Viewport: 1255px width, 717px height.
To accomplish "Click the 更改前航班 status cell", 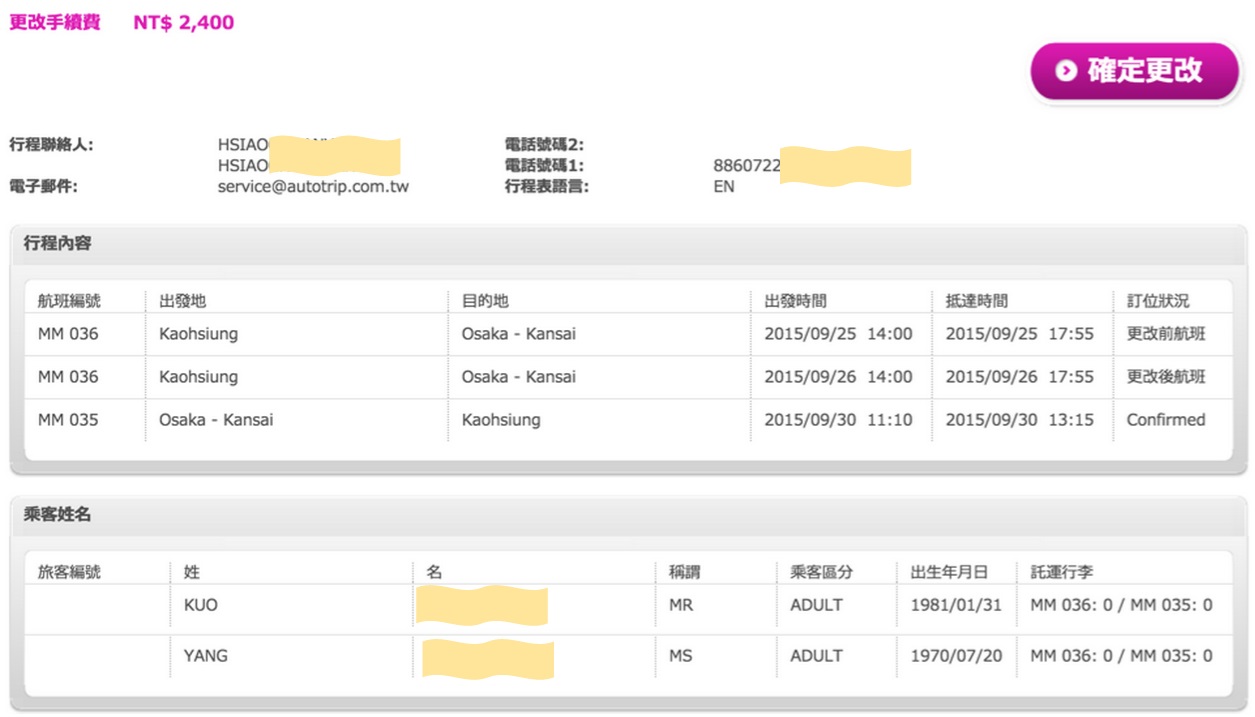I will coord(1166,334).
